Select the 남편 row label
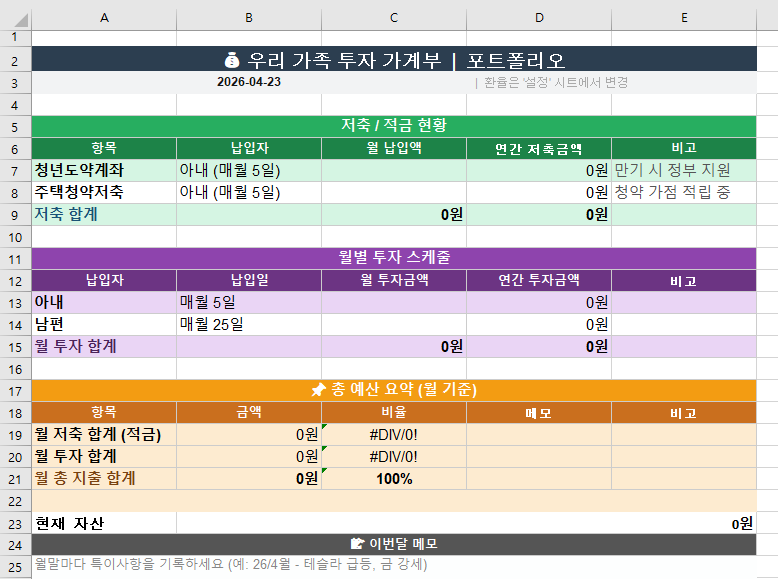Screen dimensions: 778x579 click(104, 324)
